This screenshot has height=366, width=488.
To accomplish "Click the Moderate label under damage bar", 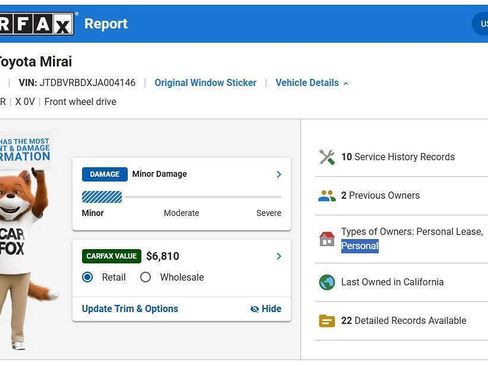I will [x=181, y=213].
